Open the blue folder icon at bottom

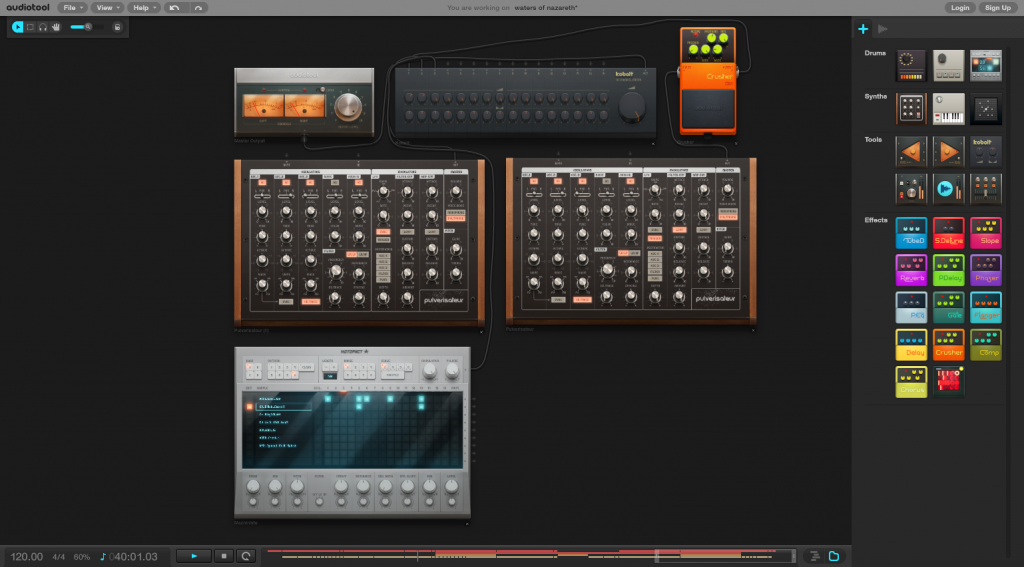click(834, 556)
